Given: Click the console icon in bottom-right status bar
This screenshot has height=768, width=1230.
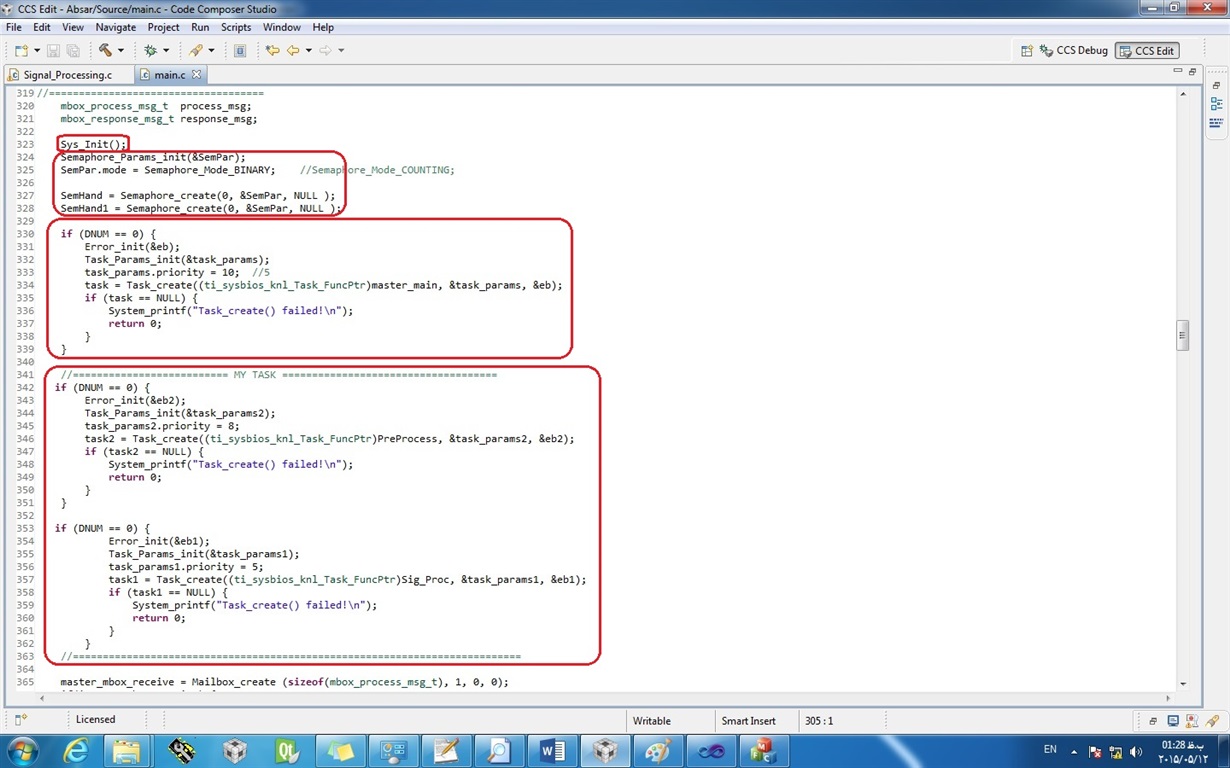Looking at the screenshot, I should click(x=1173, y=721).
